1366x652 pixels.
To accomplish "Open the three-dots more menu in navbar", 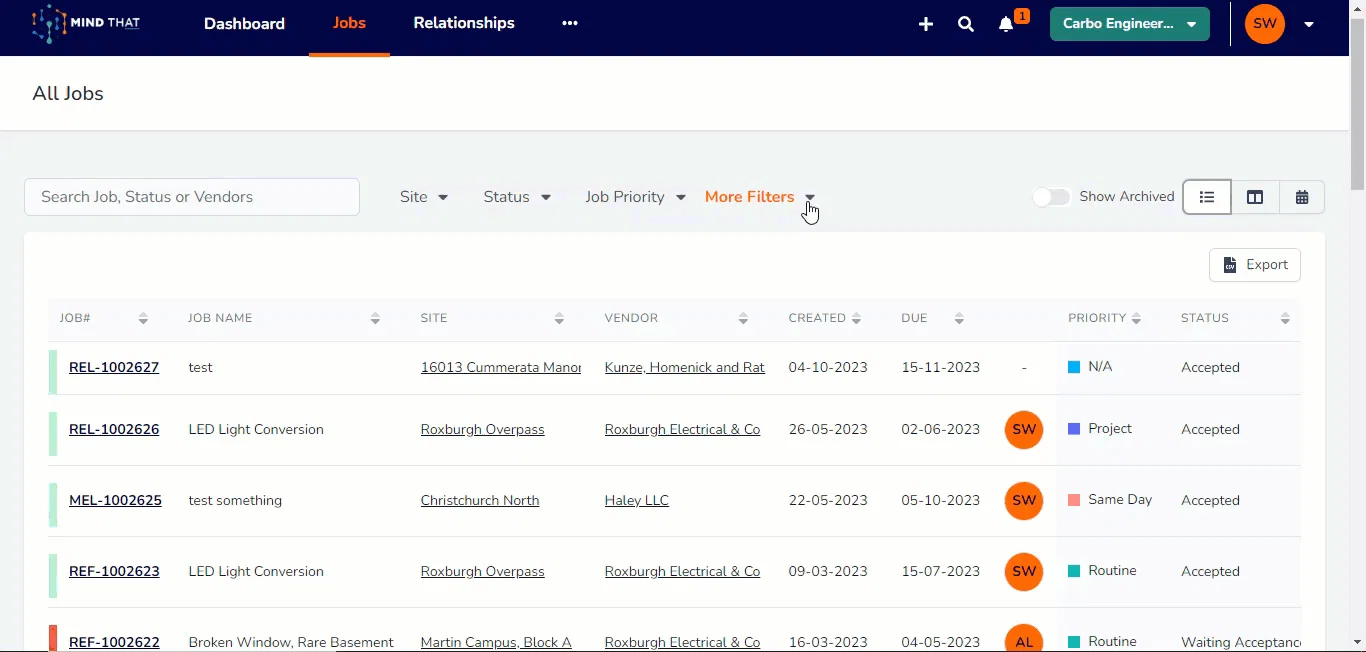I will (x=570, y=23).
